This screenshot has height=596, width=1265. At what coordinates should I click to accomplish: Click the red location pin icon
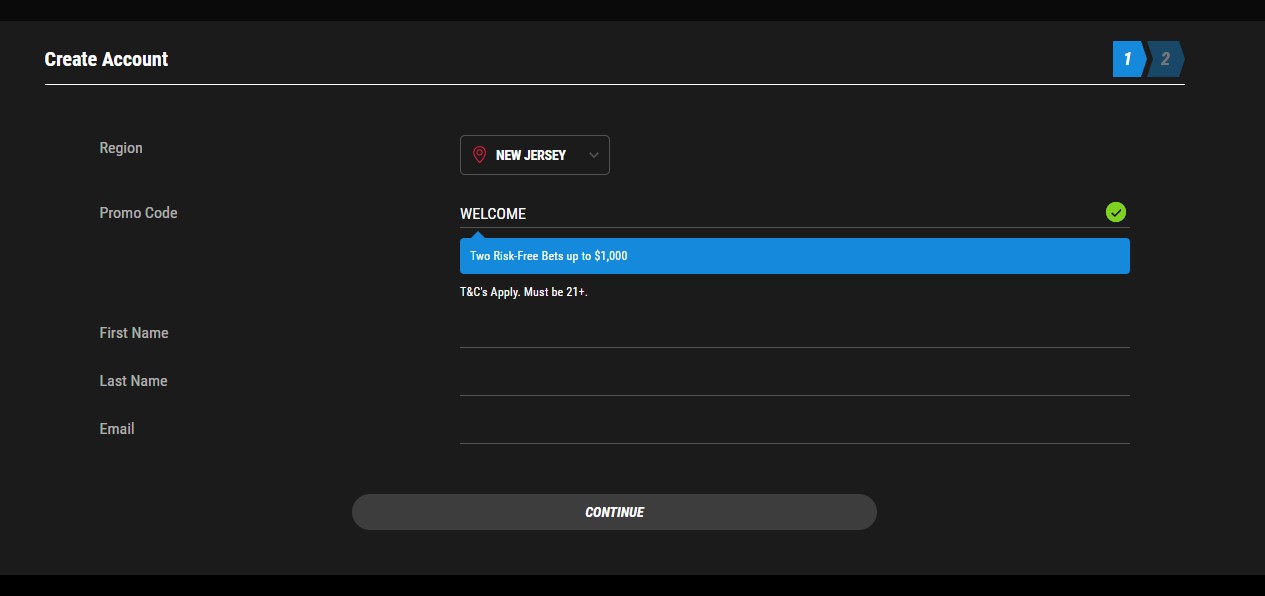[x=479, y=155]
